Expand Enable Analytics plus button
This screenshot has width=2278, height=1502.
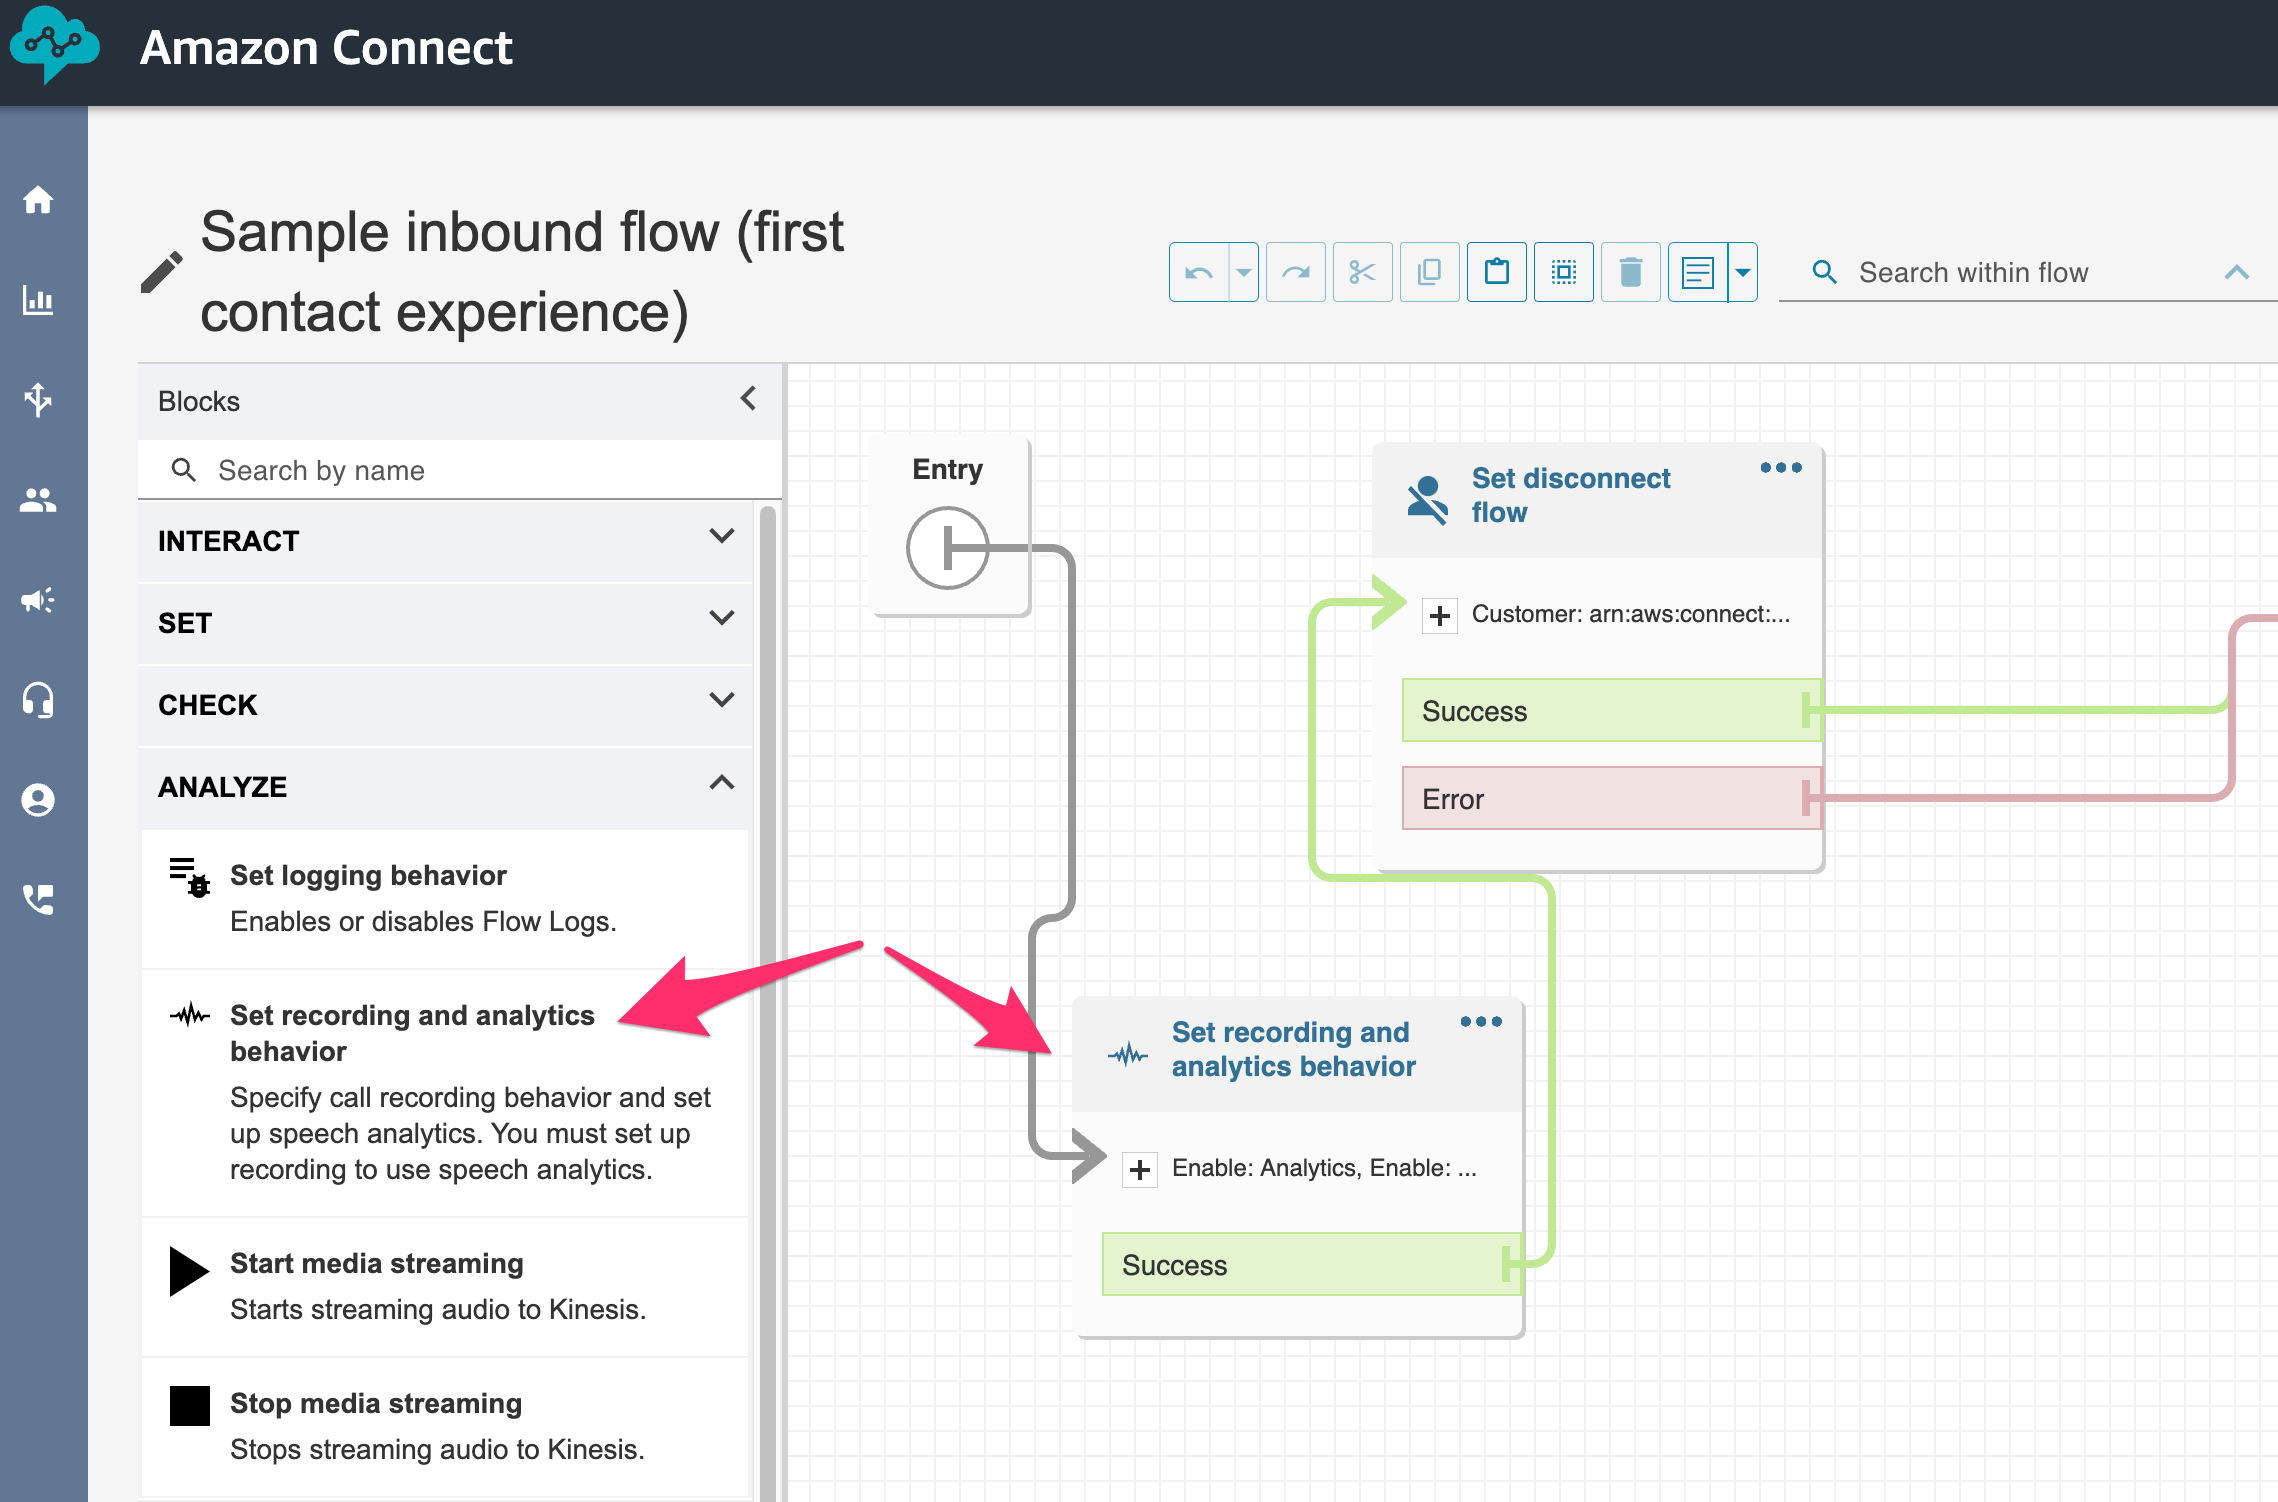(1140, 1169)
